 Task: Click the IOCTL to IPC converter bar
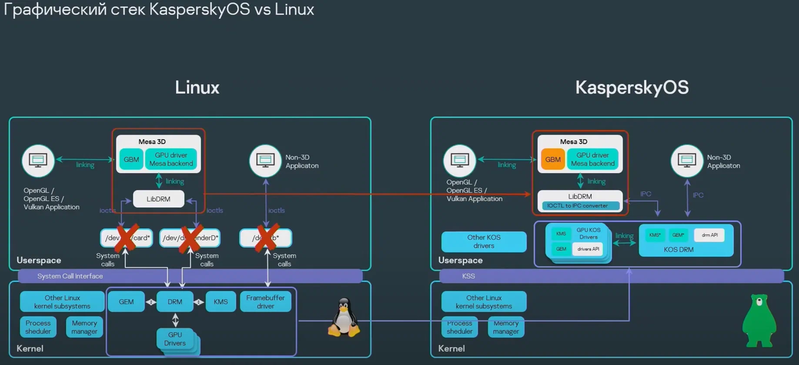tap(580, 206)
